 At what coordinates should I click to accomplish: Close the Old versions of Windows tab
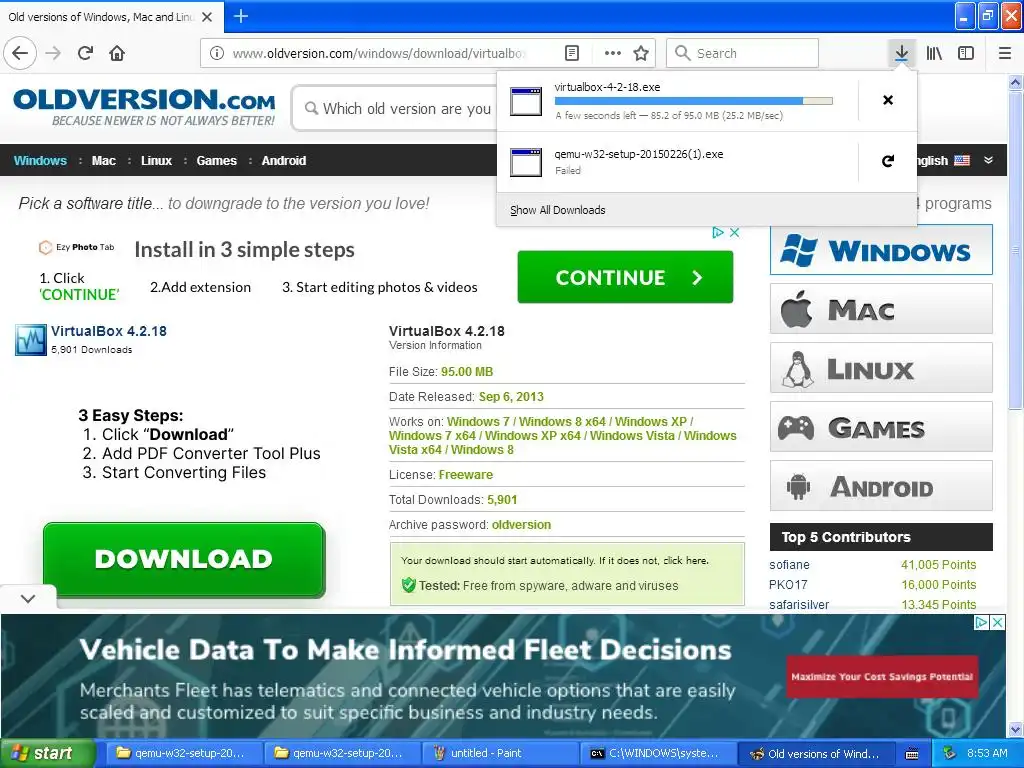coord(207,17)
